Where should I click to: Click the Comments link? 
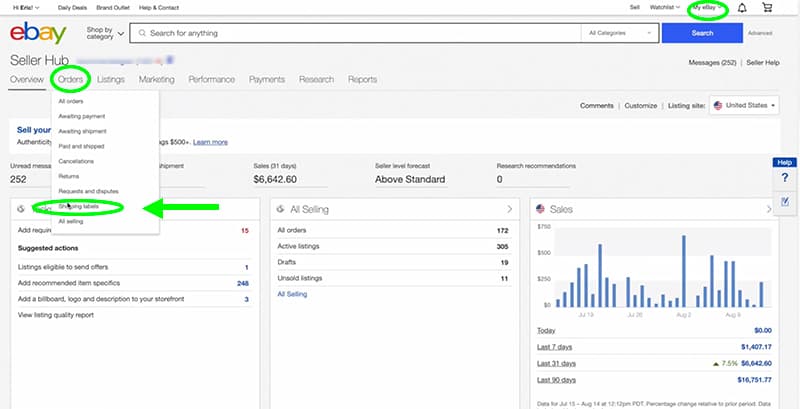(x=596, y=106)
